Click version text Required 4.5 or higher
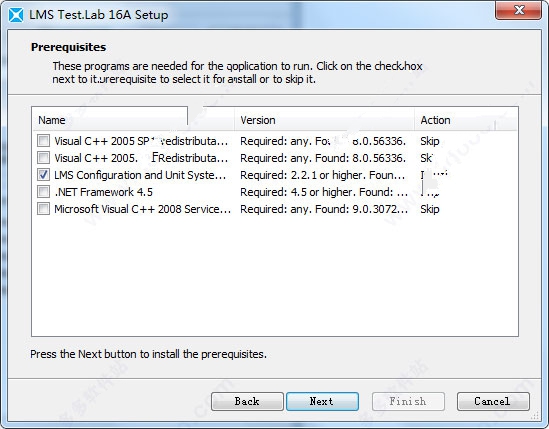This screenshot has height=429, width=549. pos(324,192)
